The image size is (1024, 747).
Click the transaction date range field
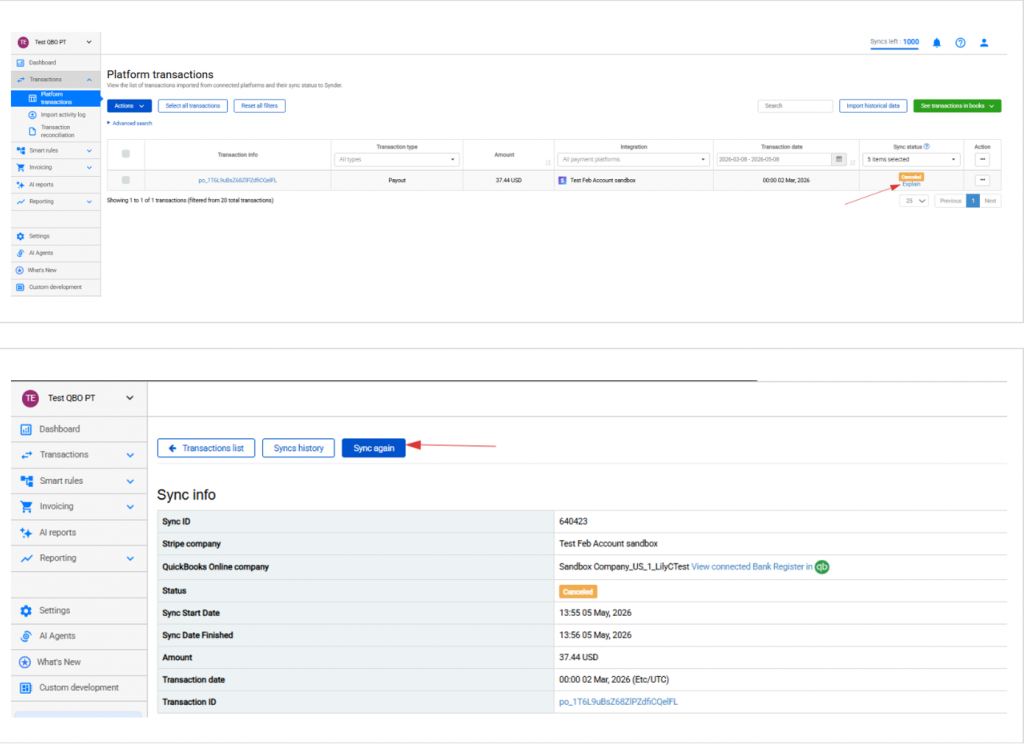coord(773,159)
